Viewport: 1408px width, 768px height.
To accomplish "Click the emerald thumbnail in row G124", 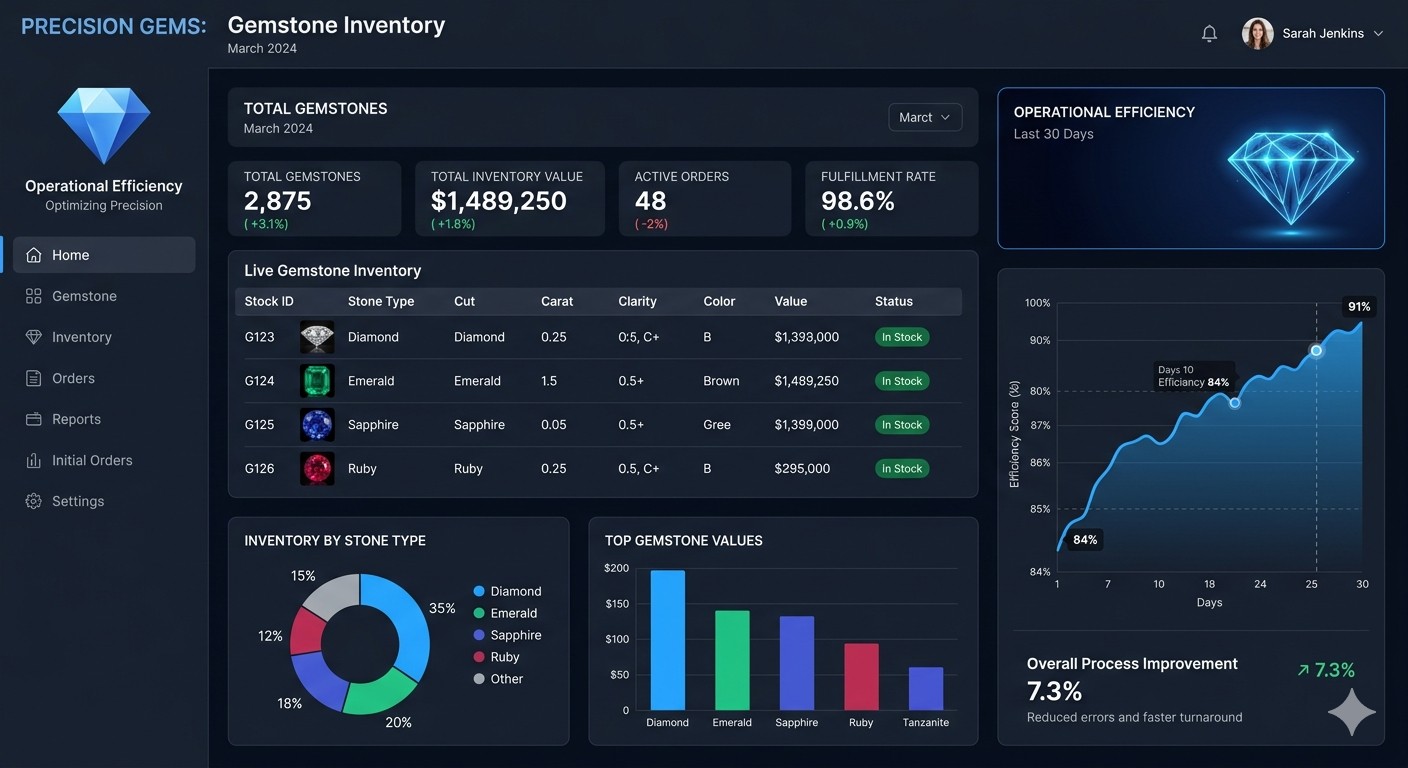I will click(x=317, y=381).
